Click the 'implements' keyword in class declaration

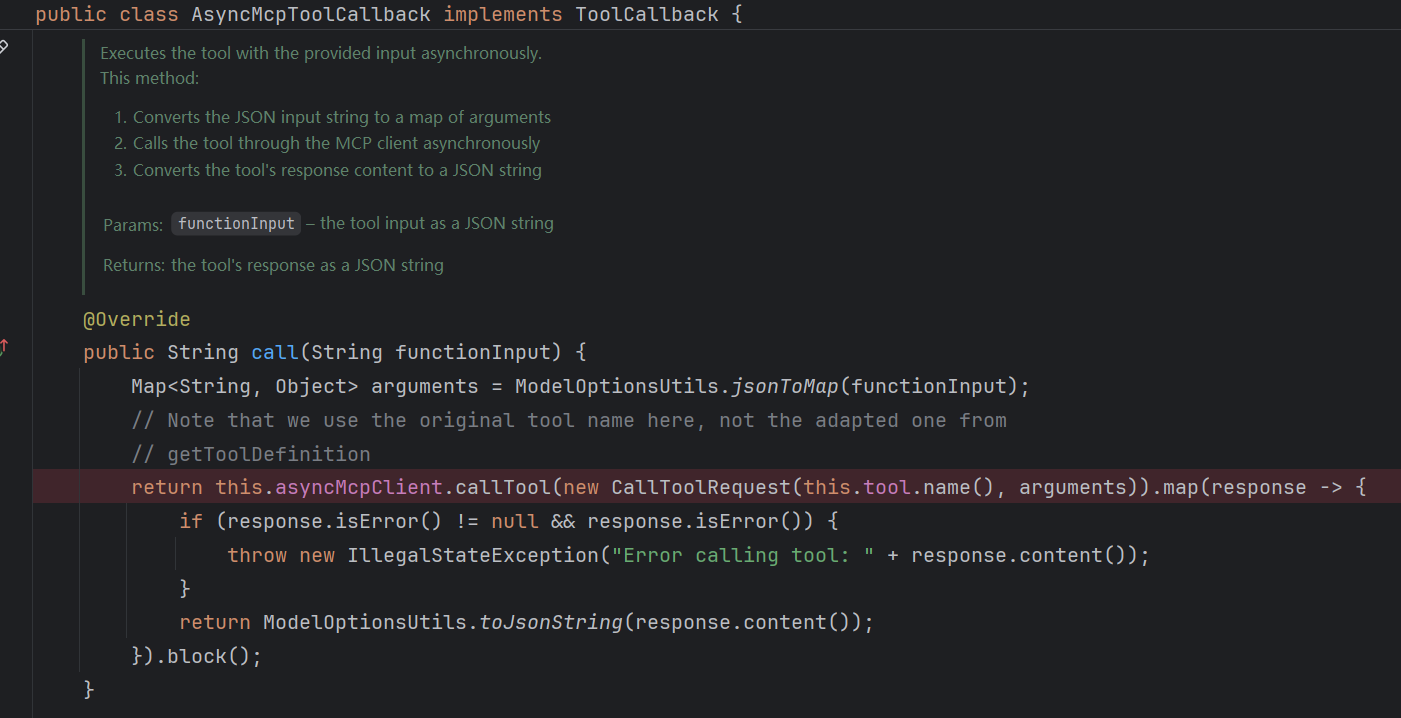click(x=503, y=14)
